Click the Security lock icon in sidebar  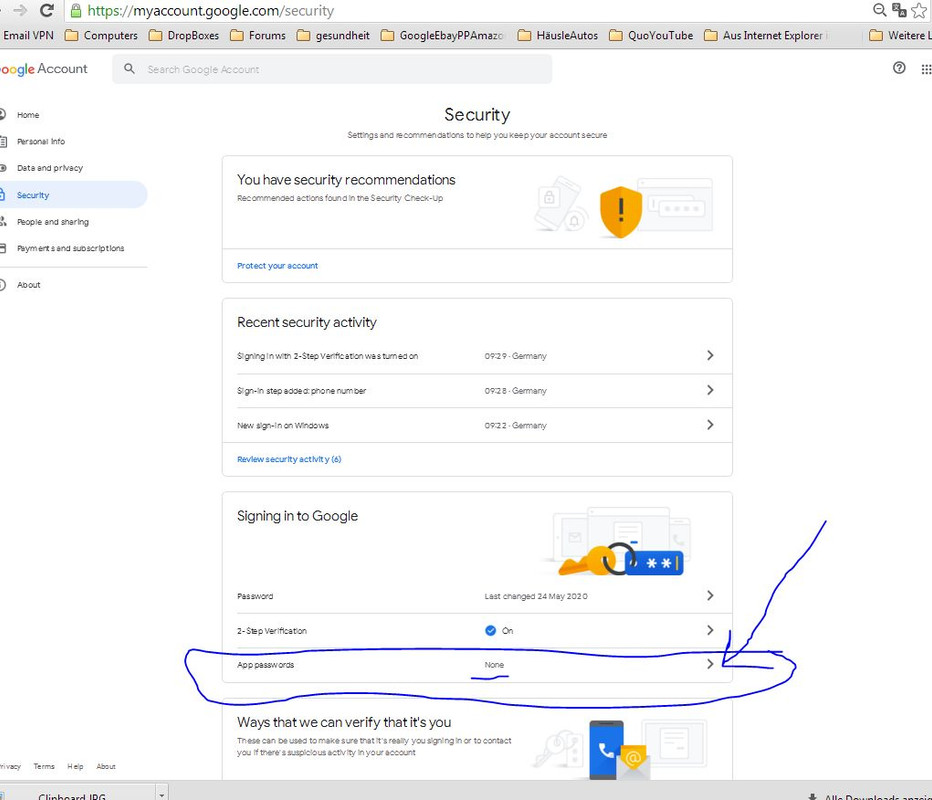coord(2,194)
